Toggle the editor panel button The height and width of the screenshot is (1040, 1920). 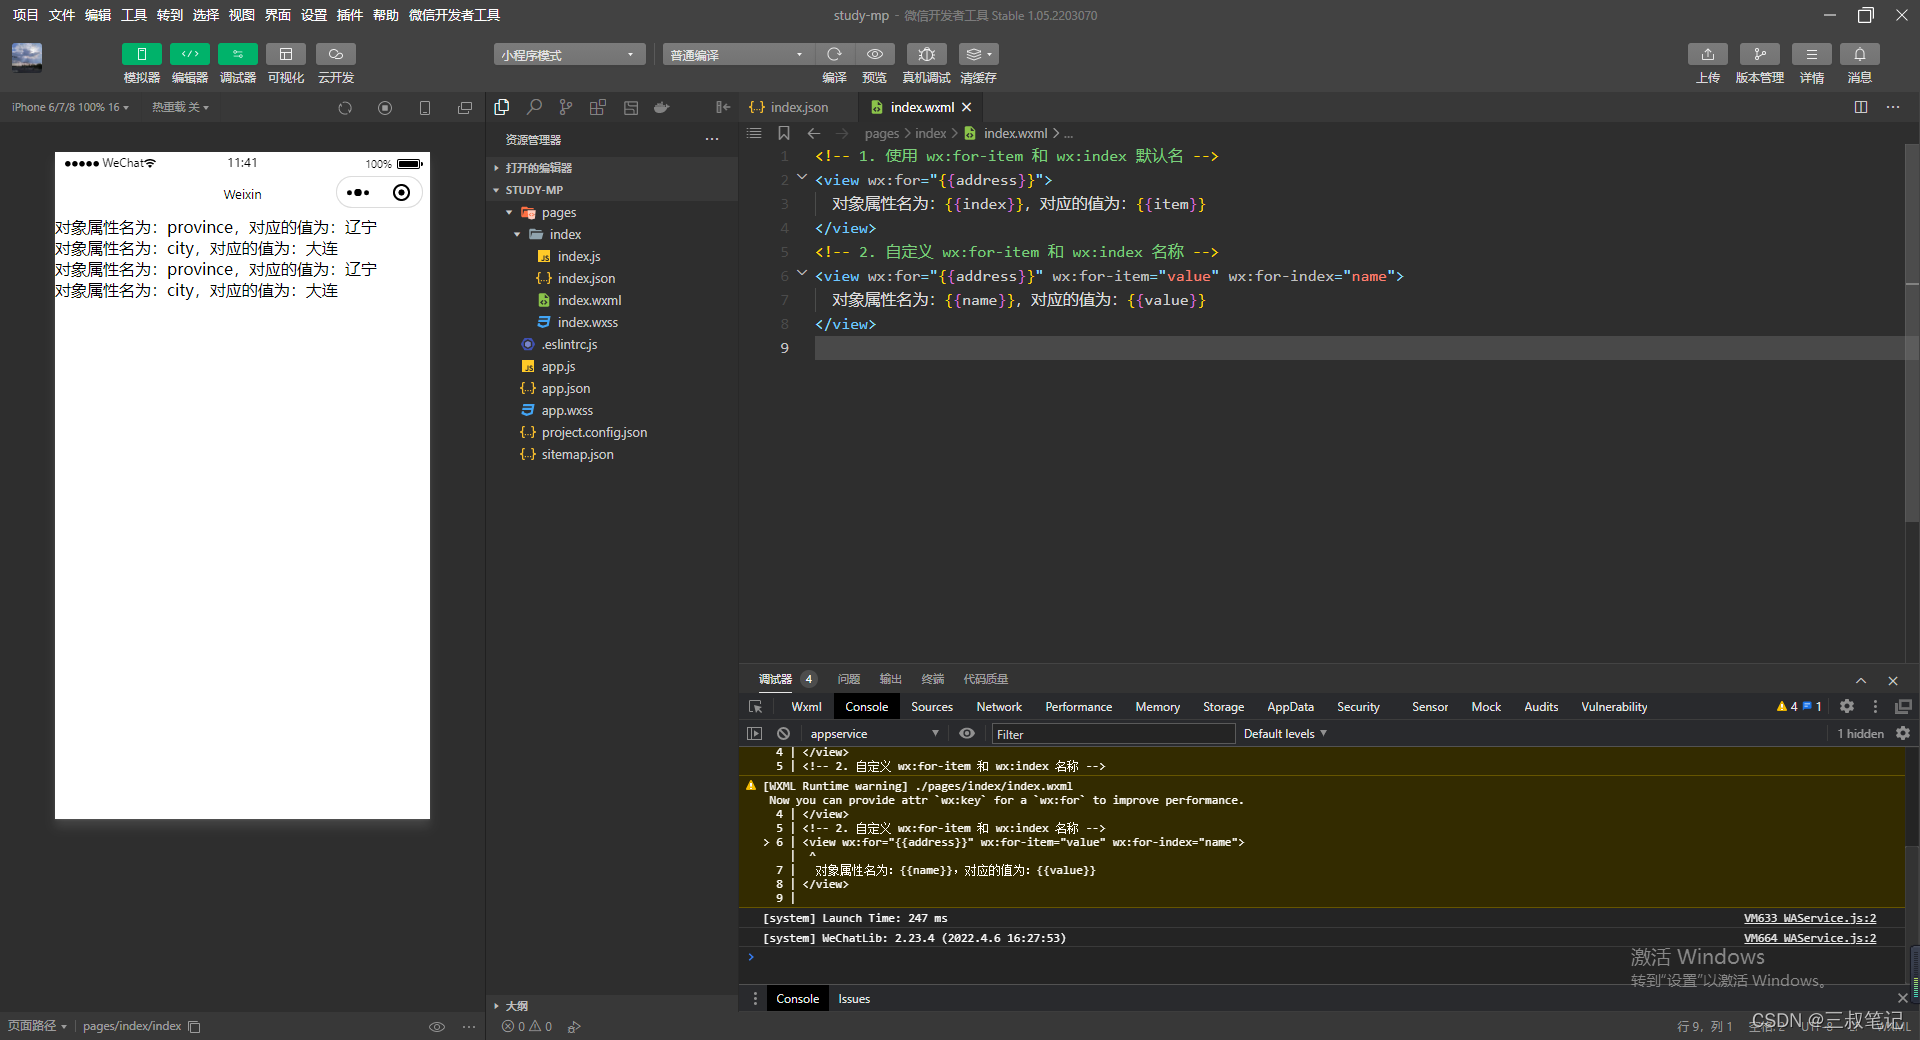point(190,54)
